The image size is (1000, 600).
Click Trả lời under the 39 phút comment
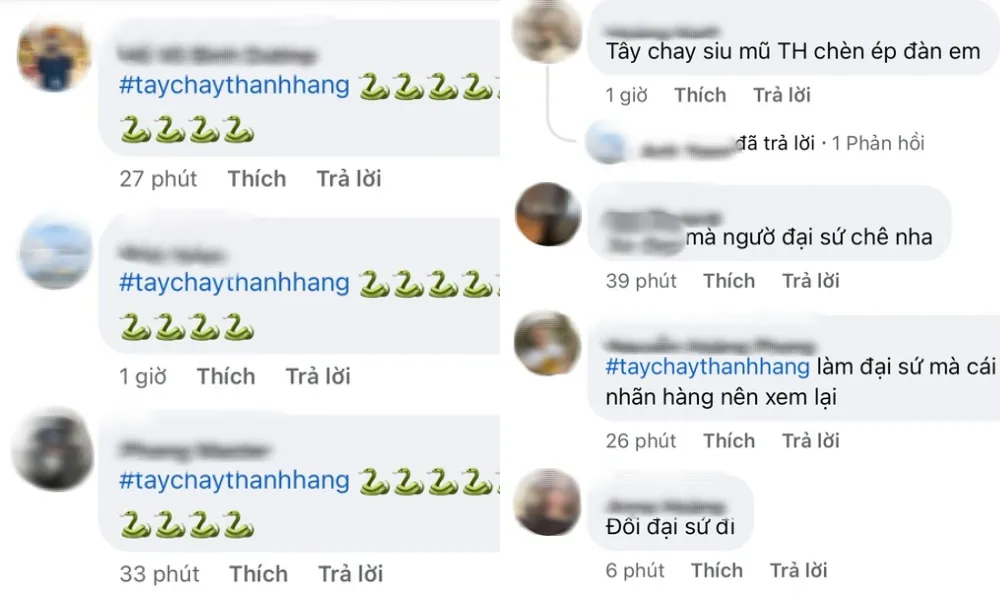click(x=811, y=281)
